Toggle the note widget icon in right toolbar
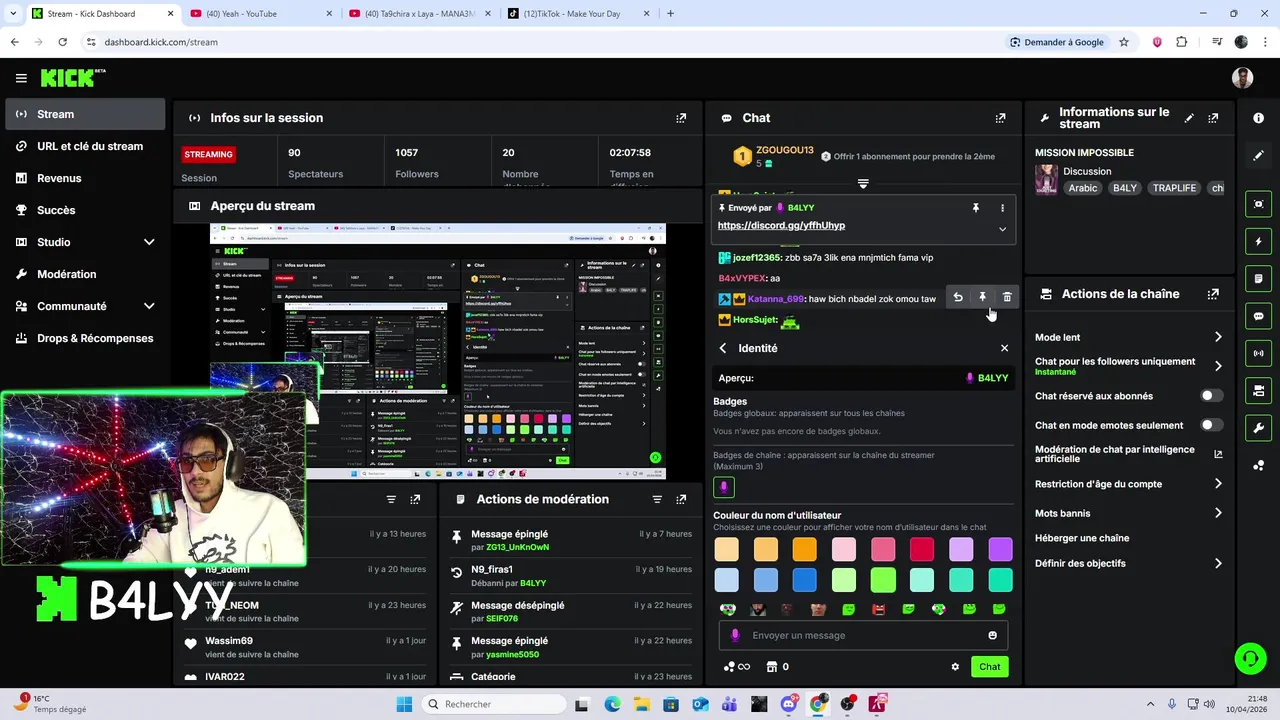The image size is (1280, 720). point(1258,278)
